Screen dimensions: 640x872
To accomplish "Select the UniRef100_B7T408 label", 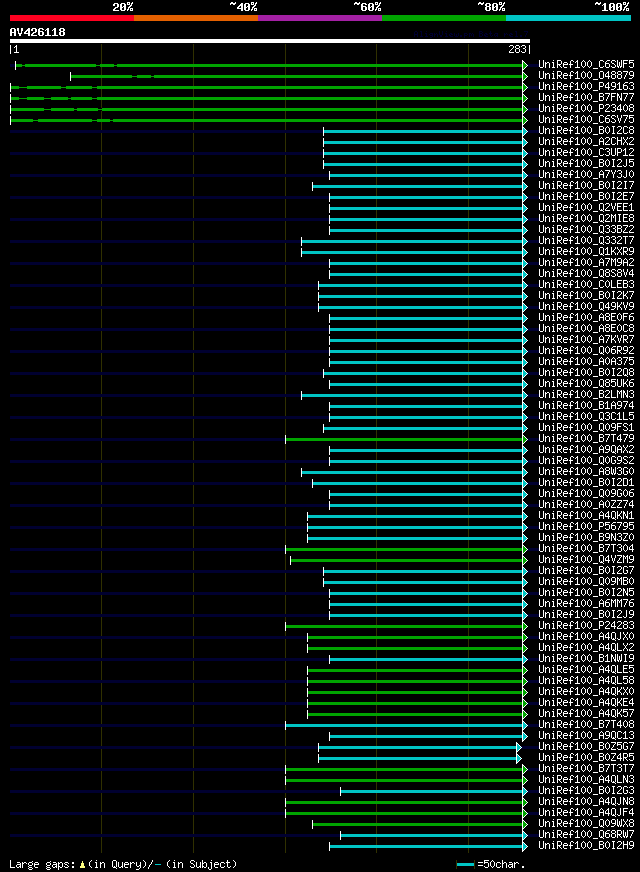I will coord(586,725).
